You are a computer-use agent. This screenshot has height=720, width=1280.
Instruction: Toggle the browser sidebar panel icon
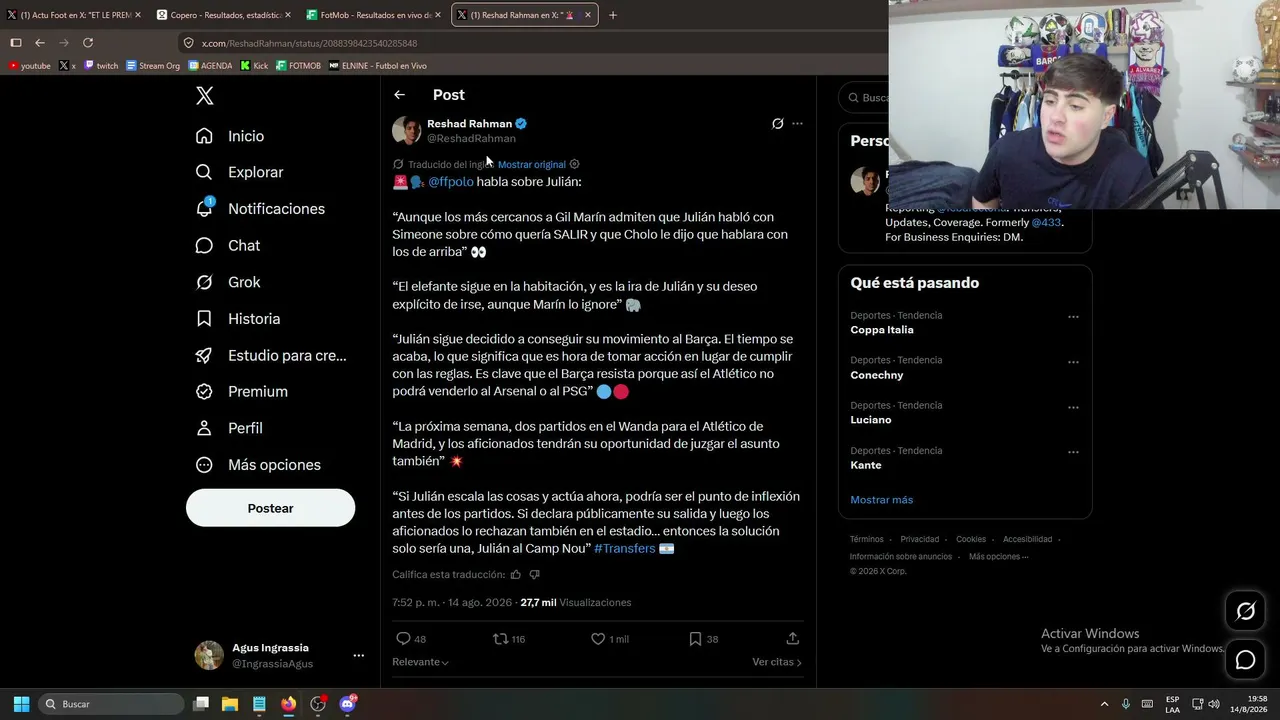[16, 43]
